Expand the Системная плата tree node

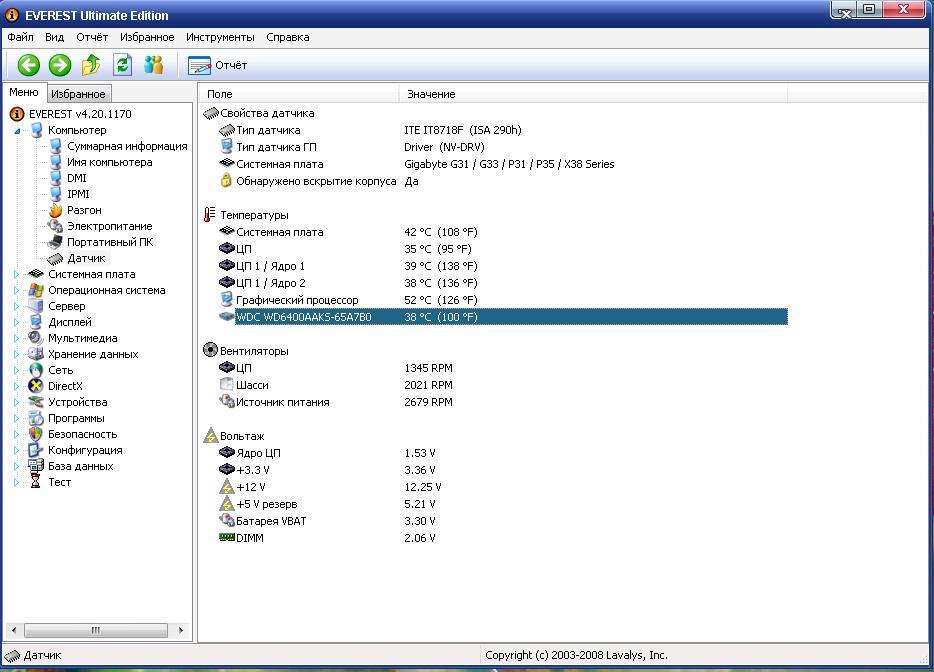[x=17, y=275]
